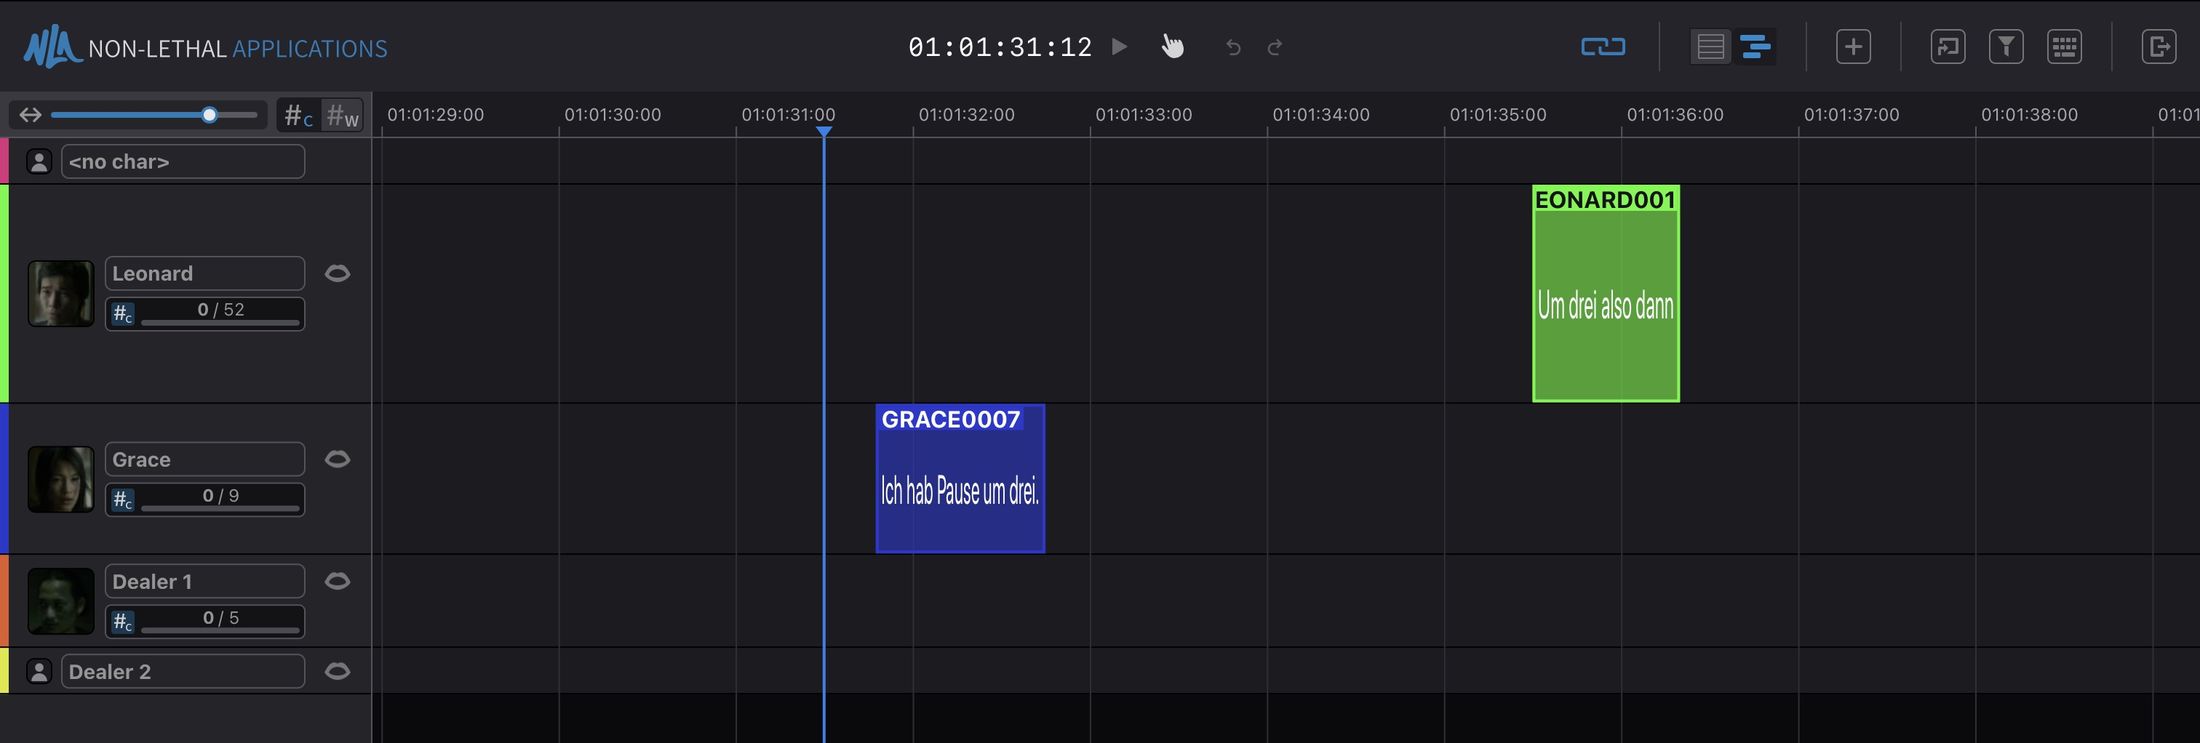Viewport: 2200px width, 743px height.
Task: Undo the last action
Action: [1233, 47]
